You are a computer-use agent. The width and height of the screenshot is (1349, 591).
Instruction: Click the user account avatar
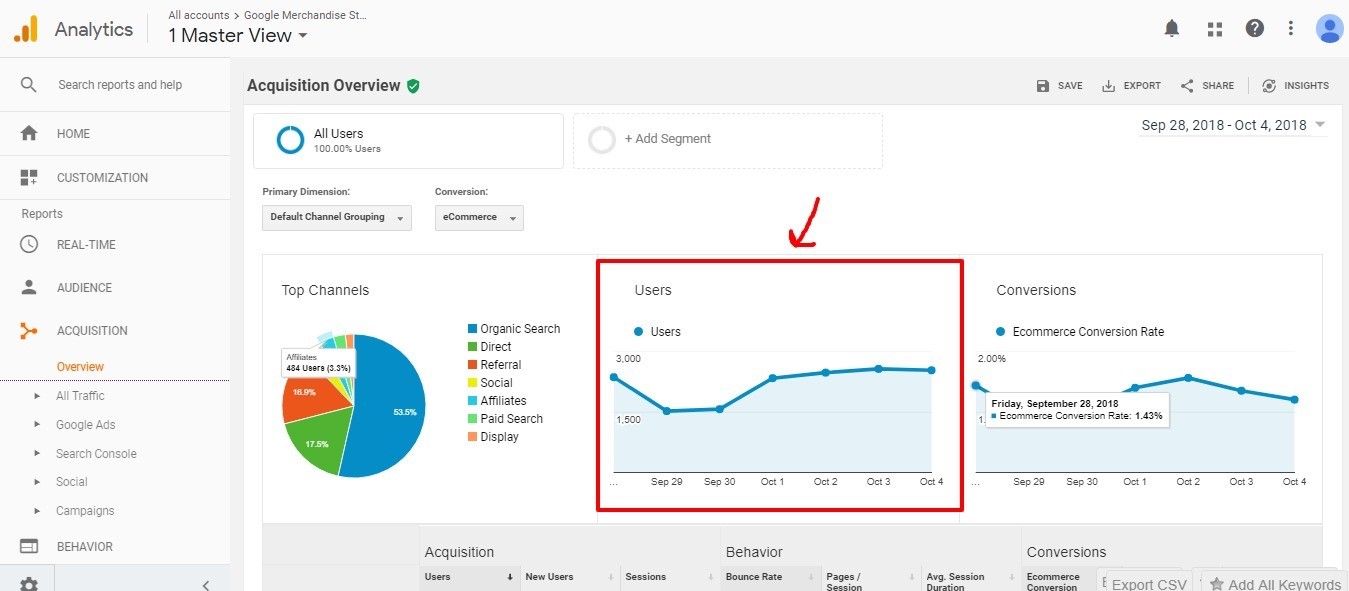1329,29
